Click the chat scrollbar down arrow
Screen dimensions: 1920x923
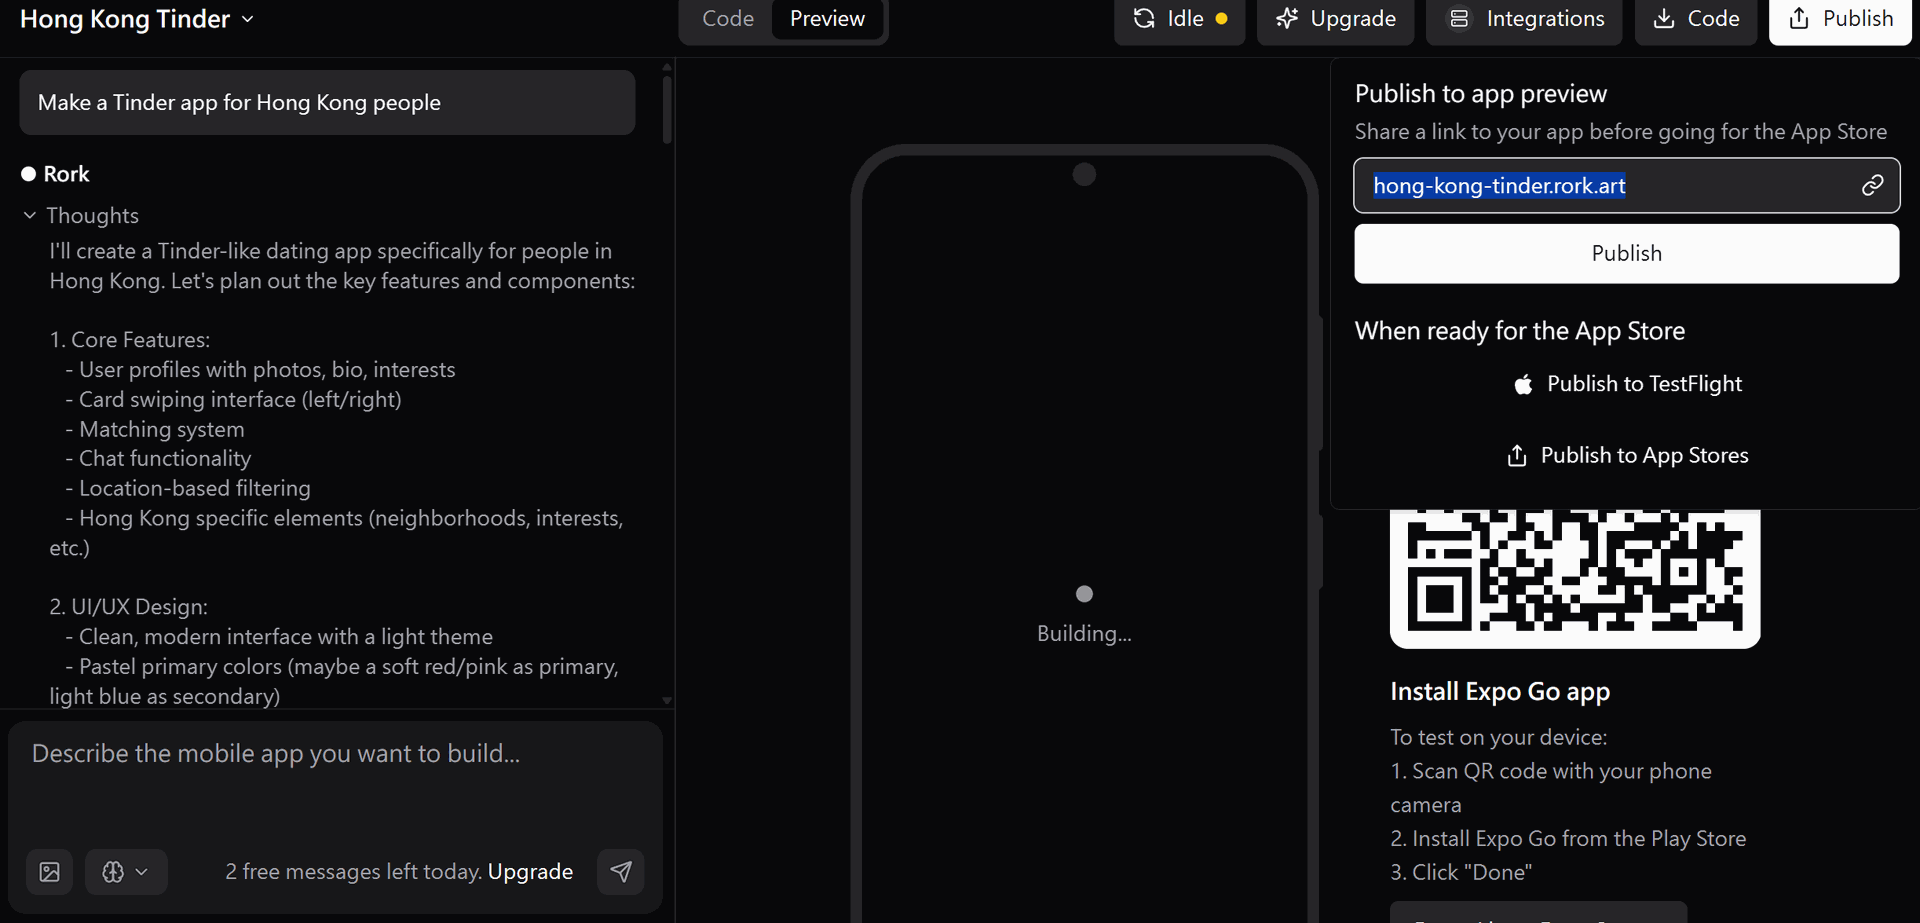click(667, 701)
